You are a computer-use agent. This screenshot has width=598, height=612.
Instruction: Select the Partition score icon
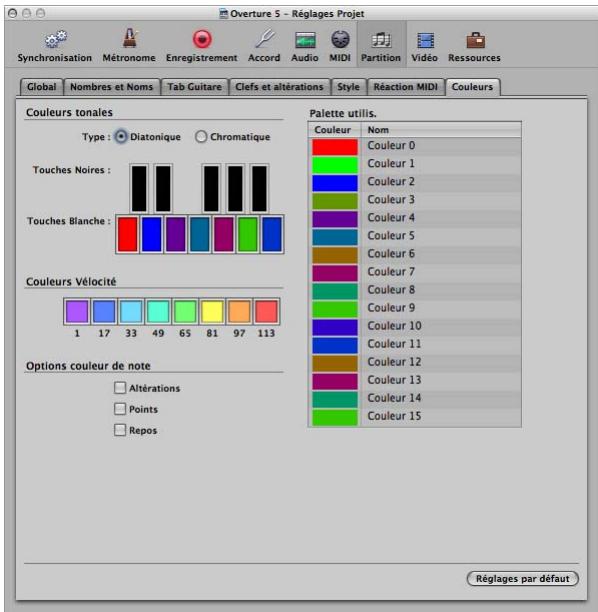pos(381,40)
